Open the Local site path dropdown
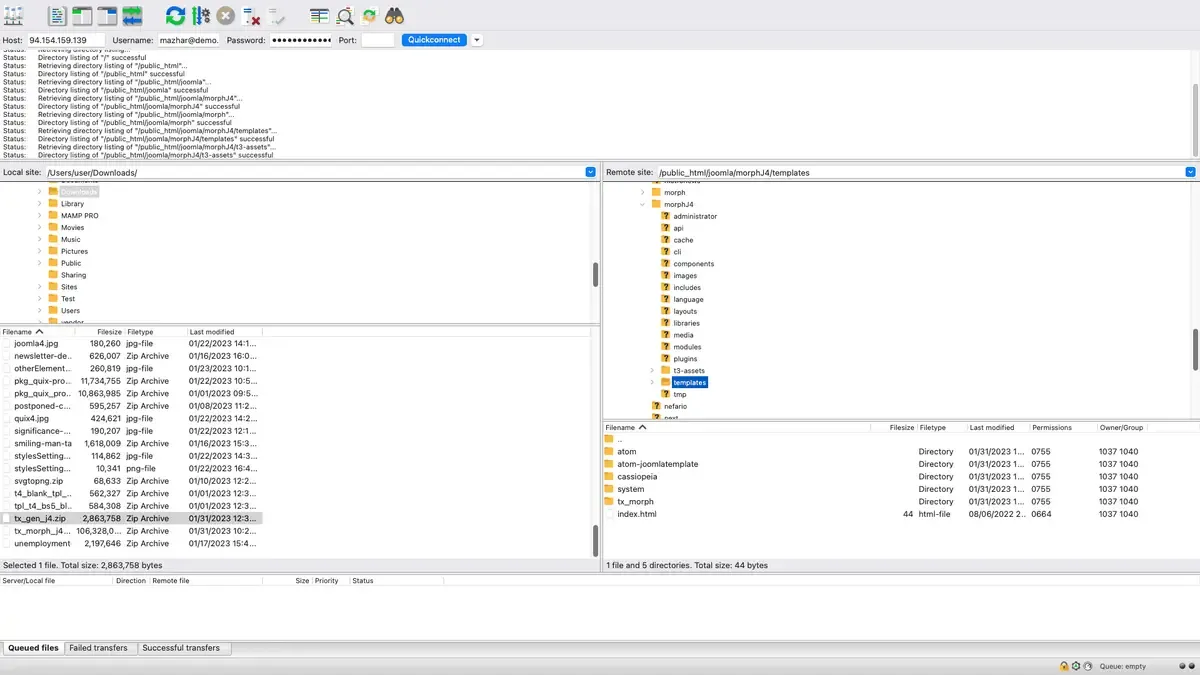This screenshot has width=1200, height=675. [591, 172]
